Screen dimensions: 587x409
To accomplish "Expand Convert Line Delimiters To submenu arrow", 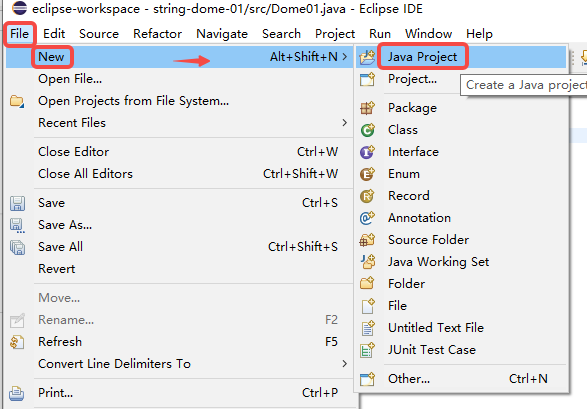I will coord(344,364).
